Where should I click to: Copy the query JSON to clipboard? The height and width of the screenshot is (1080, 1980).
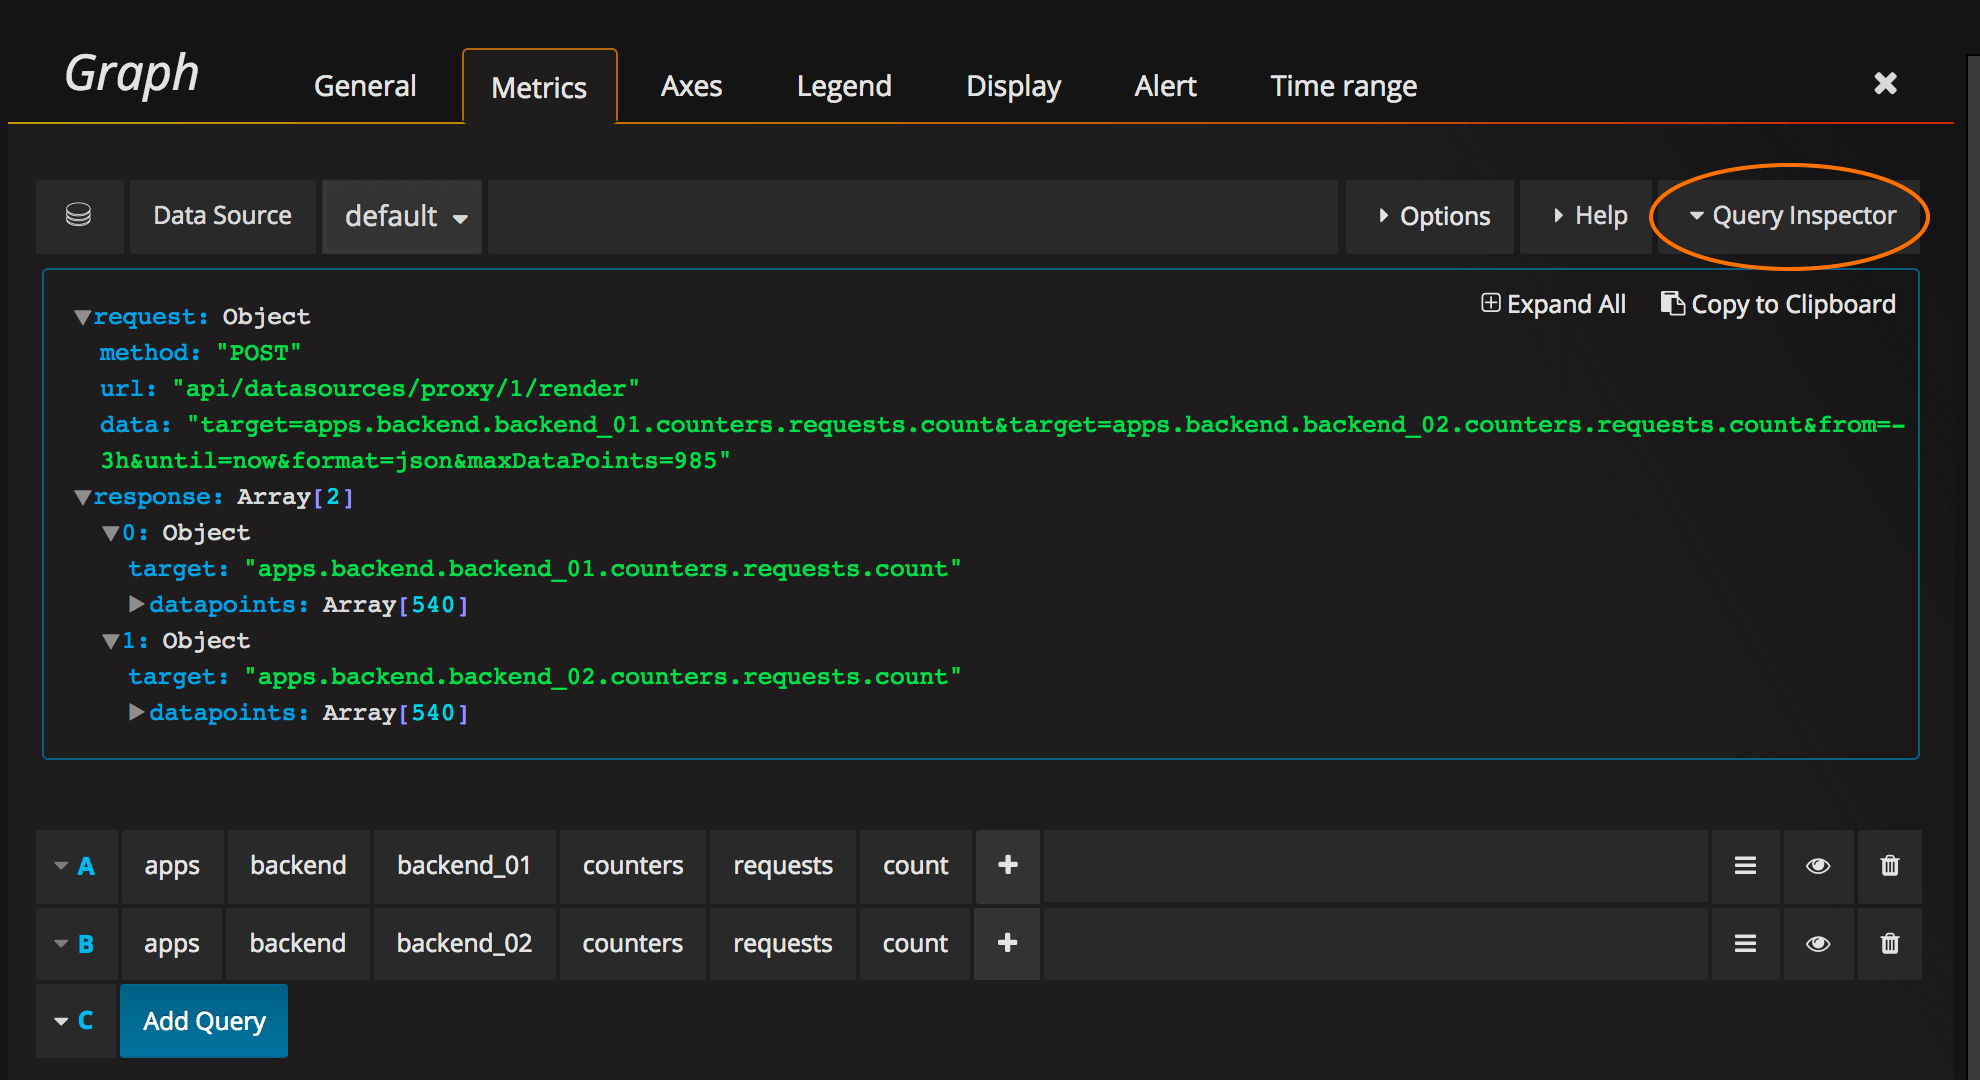click(x=1778, y=304)
